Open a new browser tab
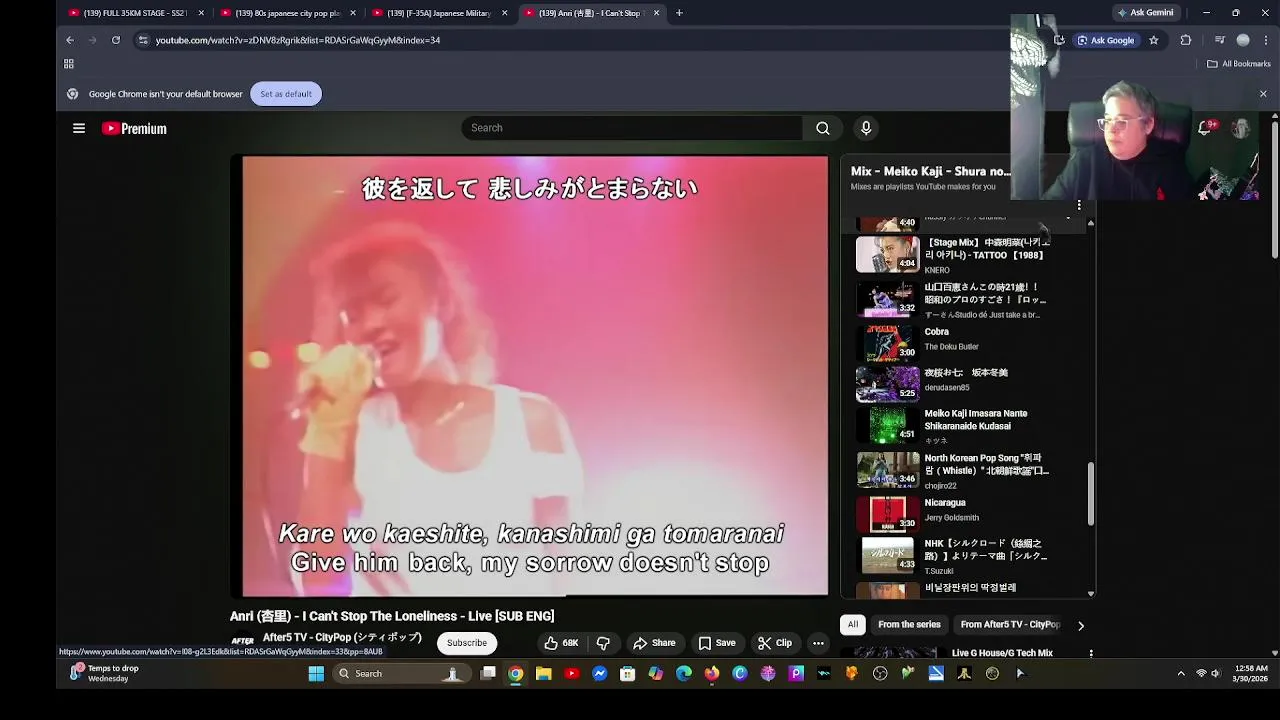The width and height of the screenshot is (1280, 720). (x=679, y=13)
